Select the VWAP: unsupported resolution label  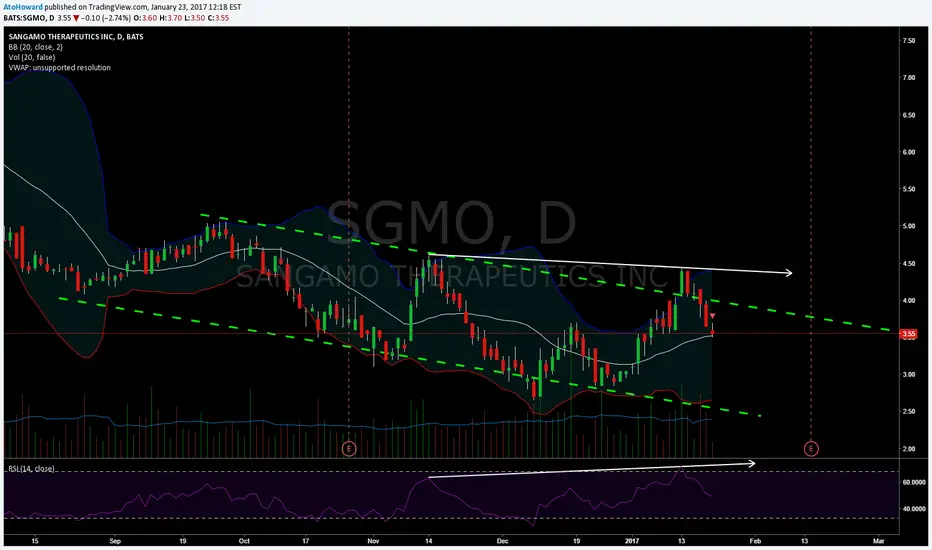(x=59, y=68)
